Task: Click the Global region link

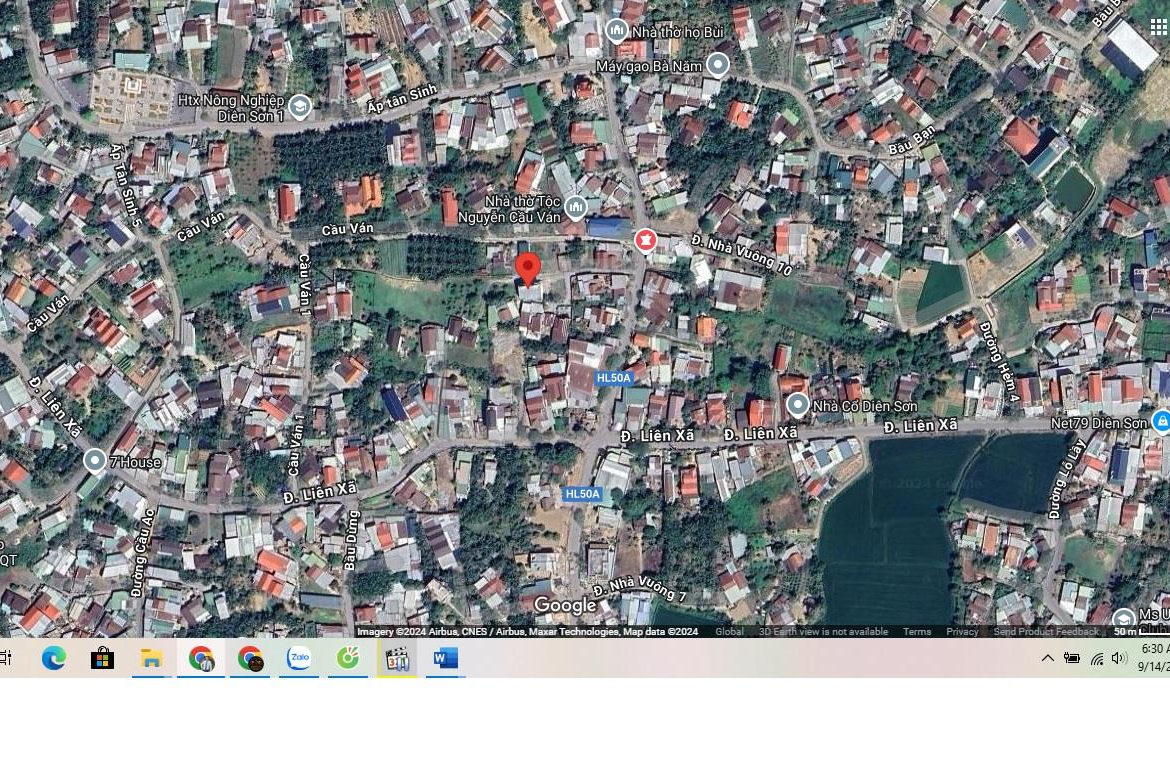Action: click(x=729, y=632)
